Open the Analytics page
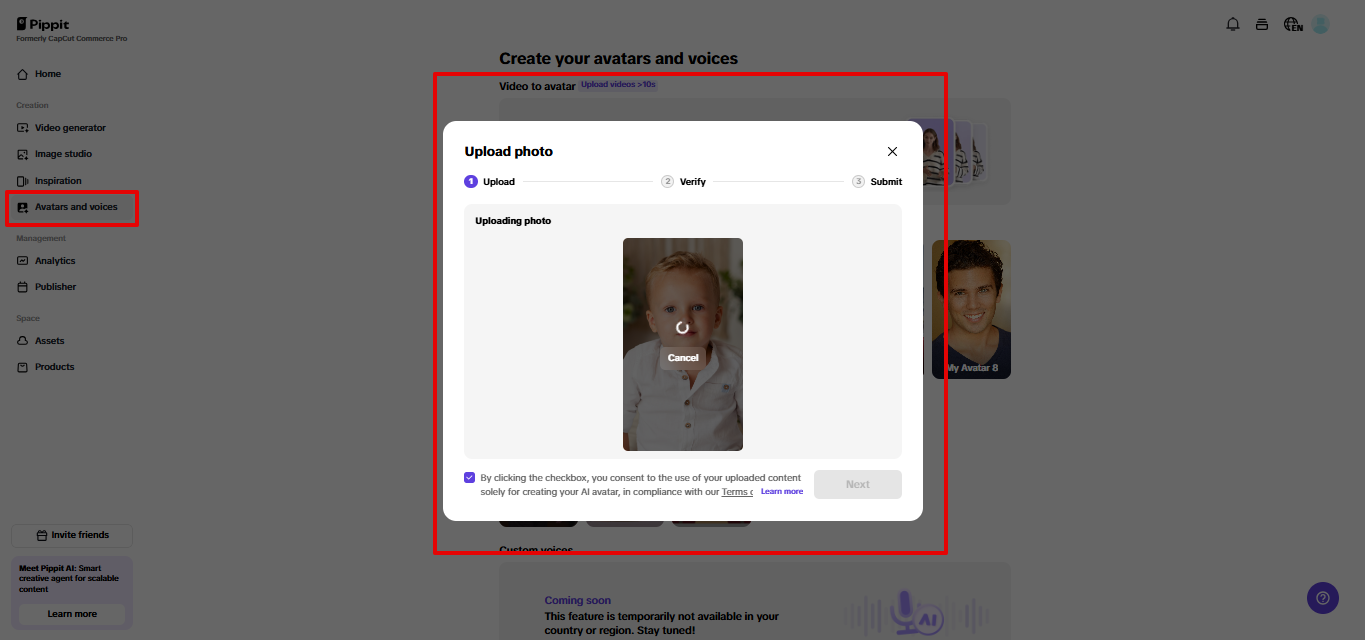This screenshot has height=640, width=1365. tap(57, 260)
